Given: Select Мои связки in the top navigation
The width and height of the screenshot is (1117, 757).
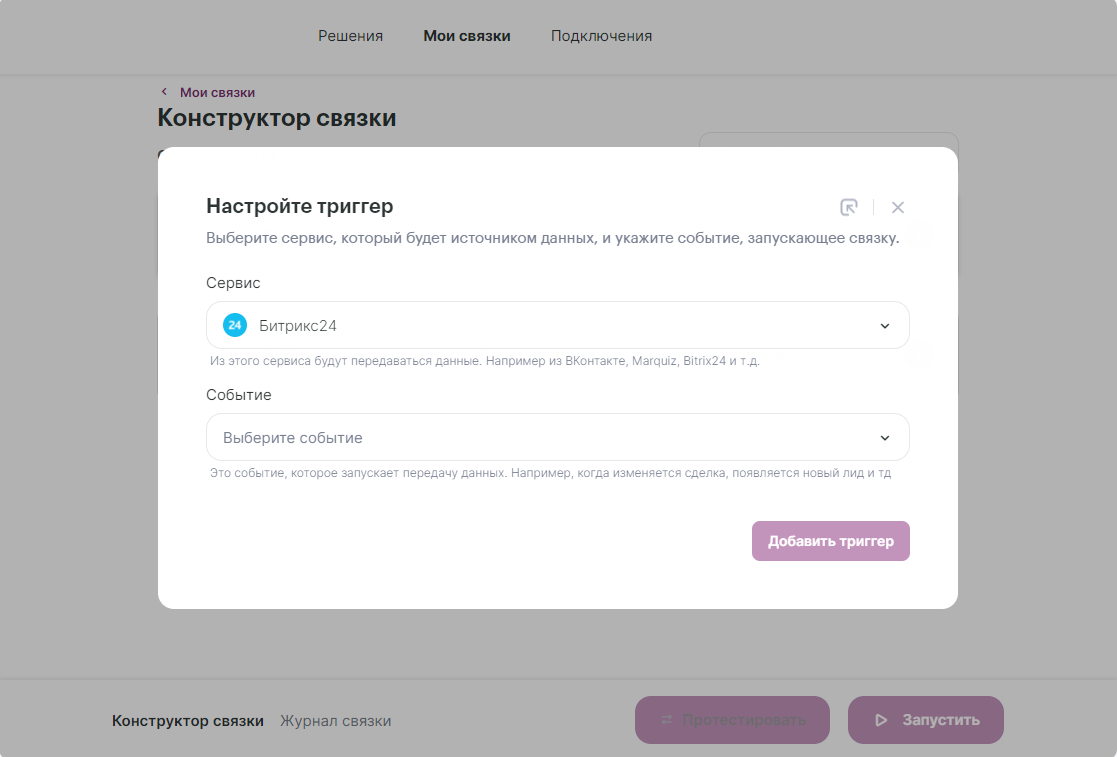Looking at the screenshot, I should point(467,36).
